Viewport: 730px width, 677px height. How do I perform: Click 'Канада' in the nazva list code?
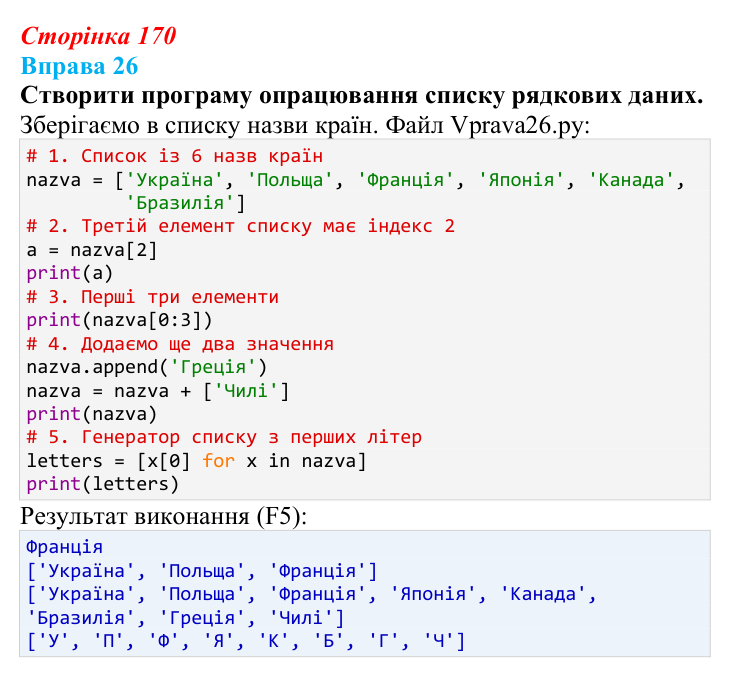631,180
